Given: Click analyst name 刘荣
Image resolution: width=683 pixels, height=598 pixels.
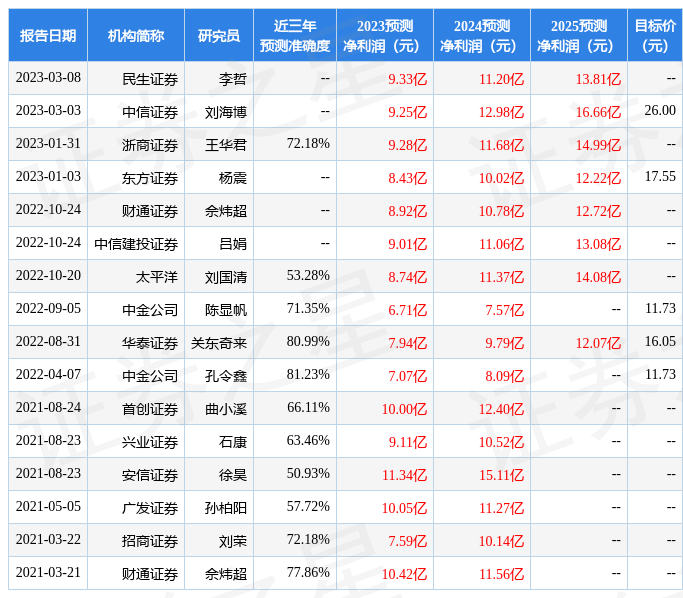Looking at the screenshot, I should pos(233,541).
